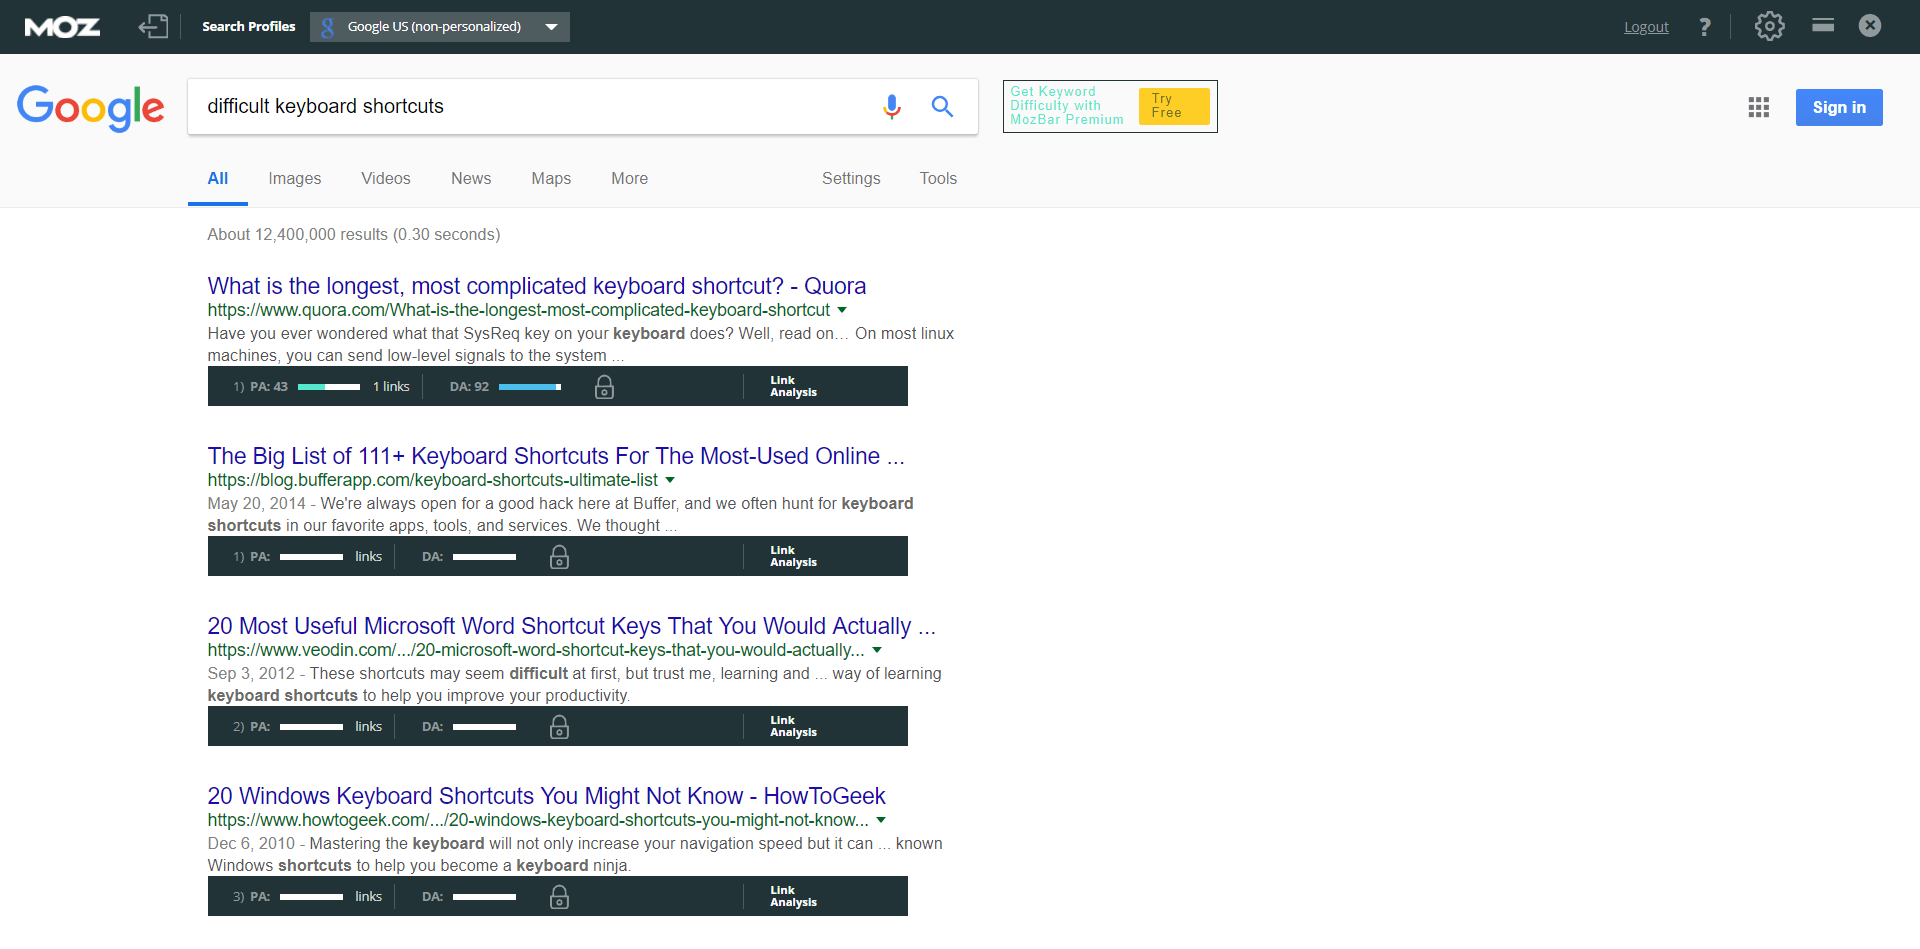The image size is (1920, 949).
Task: Click the Sign in button
Action: tap(1839, 107)
